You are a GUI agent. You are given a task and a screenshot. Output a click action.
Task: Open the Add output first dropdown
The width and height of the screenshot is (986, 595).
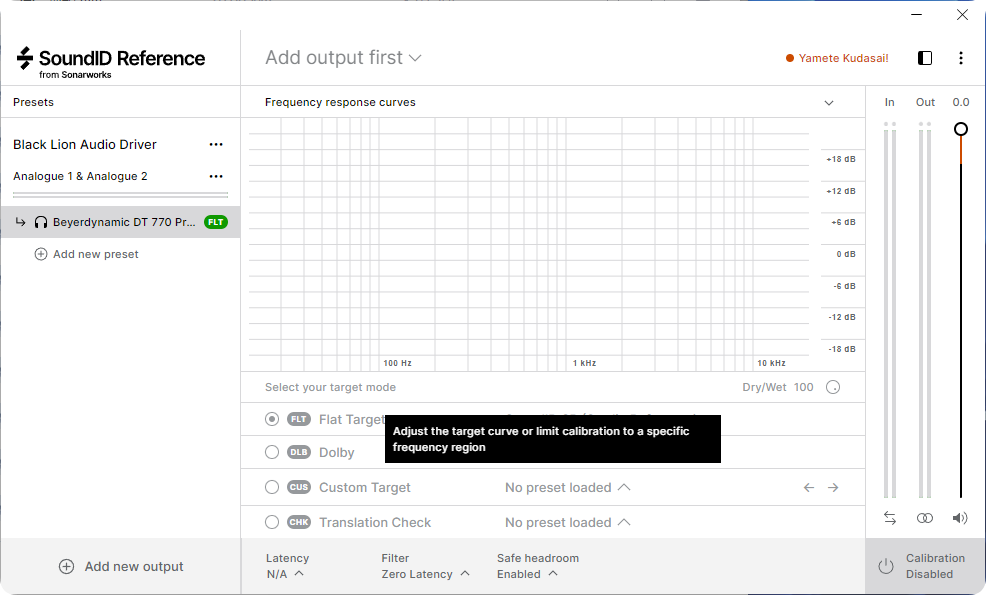coord(343,58)
